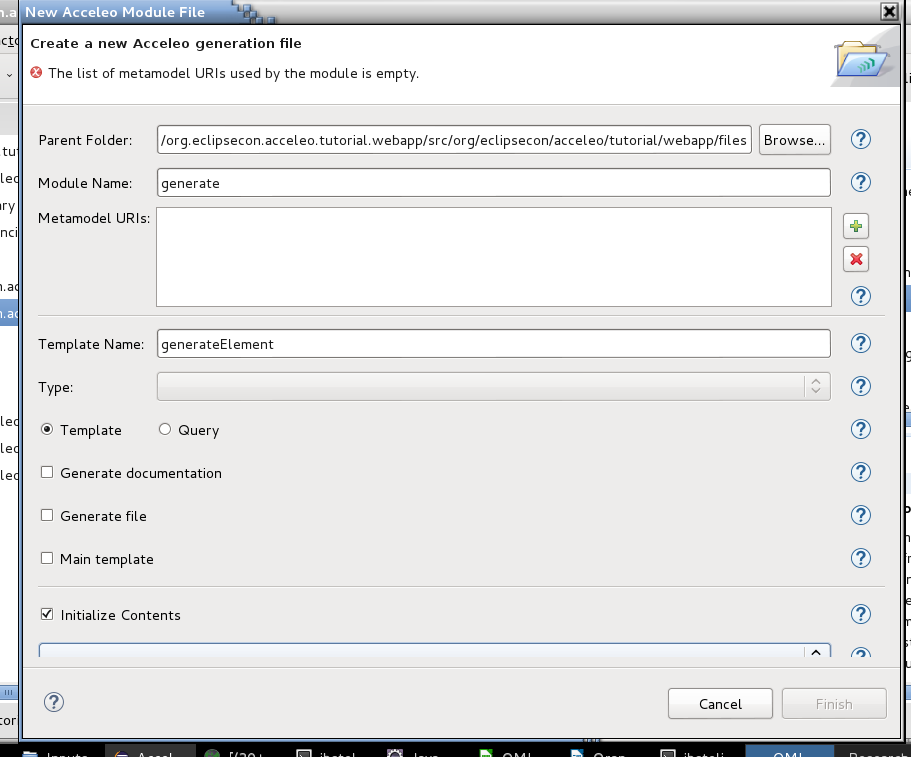Click the Finish button
The width and height of the screenshot is (911, 757).
point(834,704)
